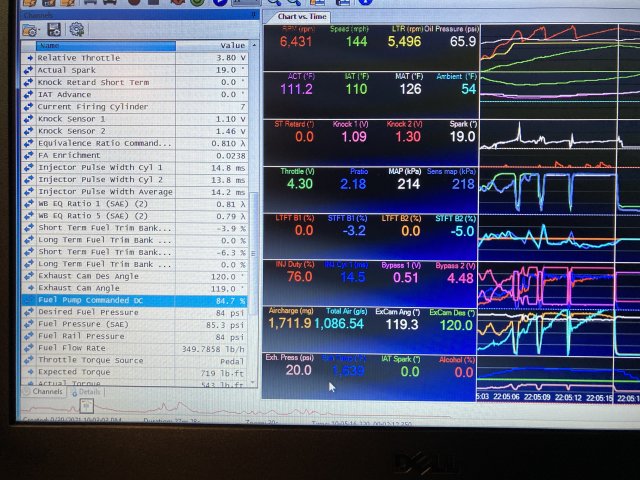Click the Knock 2 gauge reading 1.30
The height and width of the screenshot is (480, 640).
(407, 137)
